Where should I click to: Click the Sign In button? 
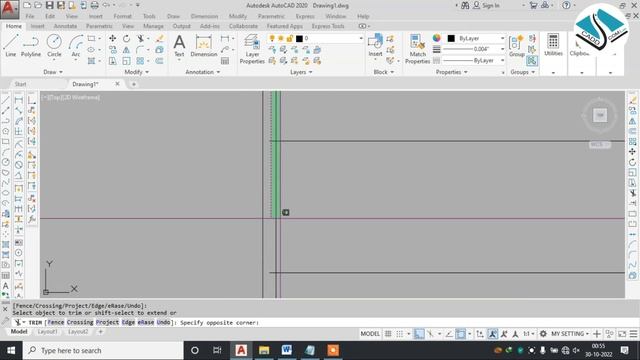[486, 5]
